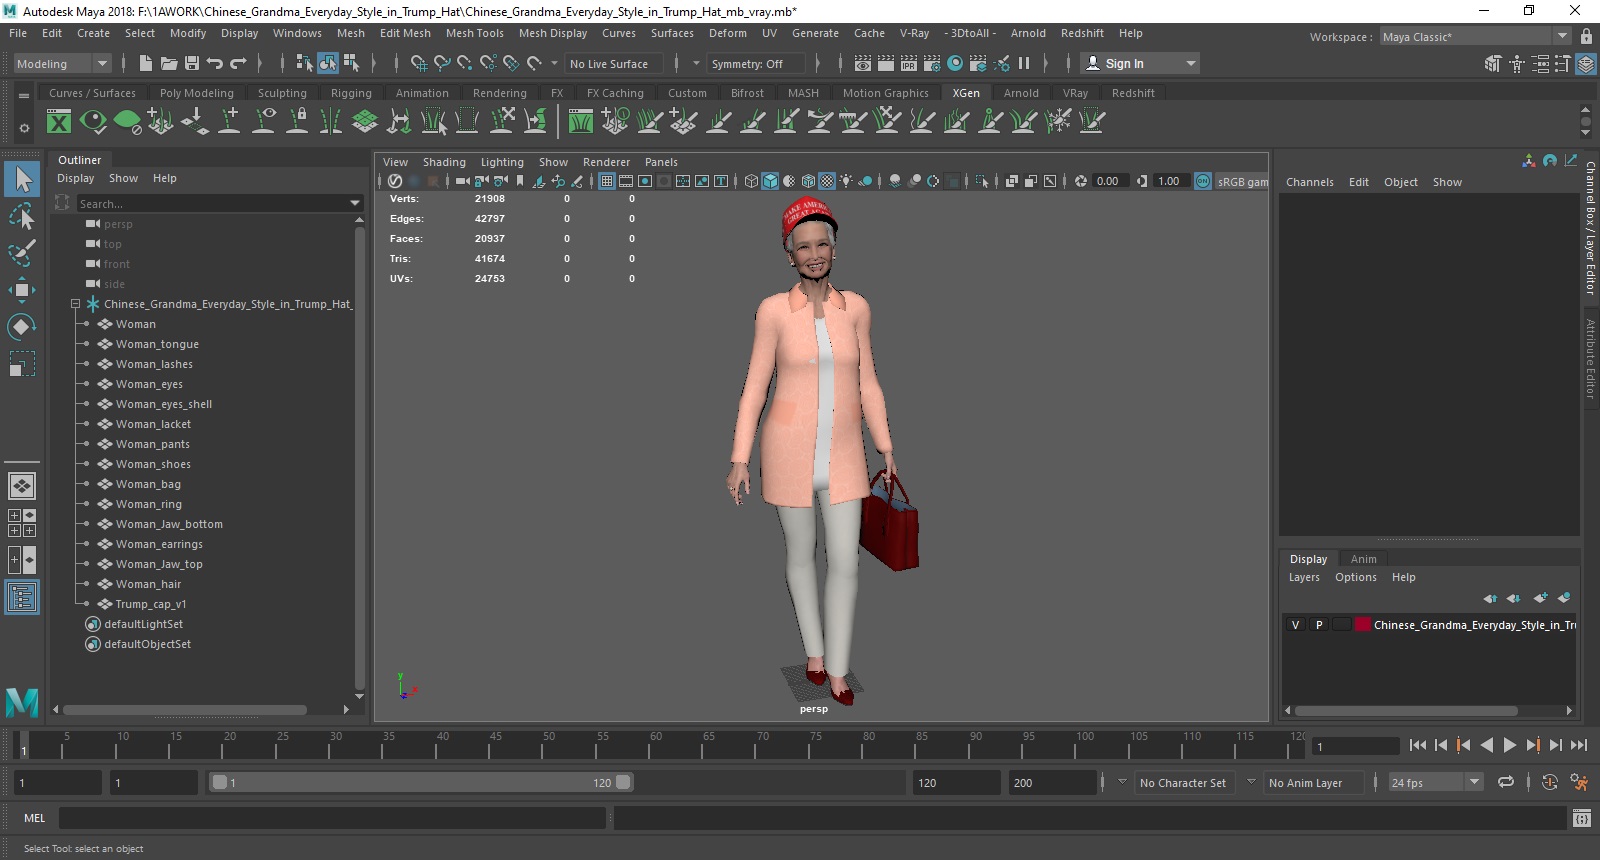Image resolution: width=1600 pixels, height=860 pixels.
Task: Select defaultLightSet in Outliner
Action: tap(143, 624)
